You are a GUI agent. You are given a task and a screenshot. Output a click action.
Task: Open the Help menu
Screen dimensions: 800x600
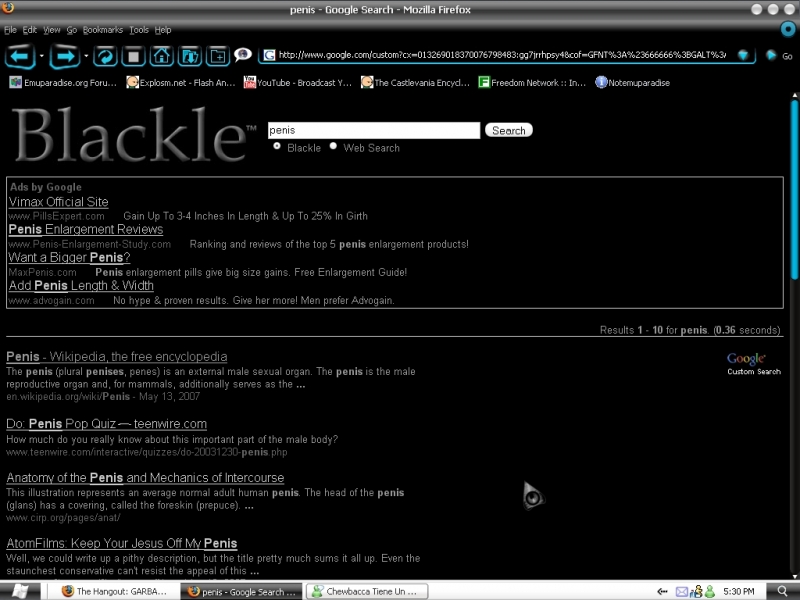tap(163, 30)
